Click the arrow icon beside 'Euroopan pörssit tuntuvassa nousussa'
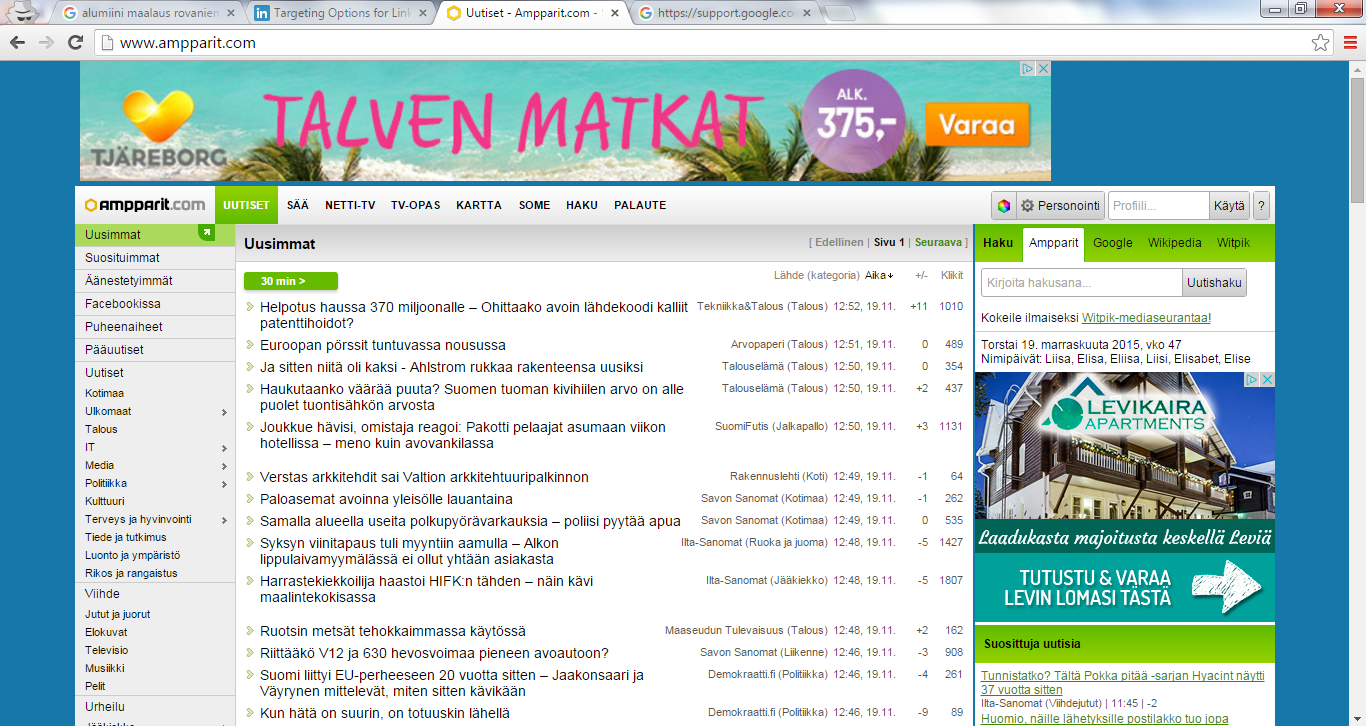Viewport: 1366px width, 726px height. tap(250, 345)
